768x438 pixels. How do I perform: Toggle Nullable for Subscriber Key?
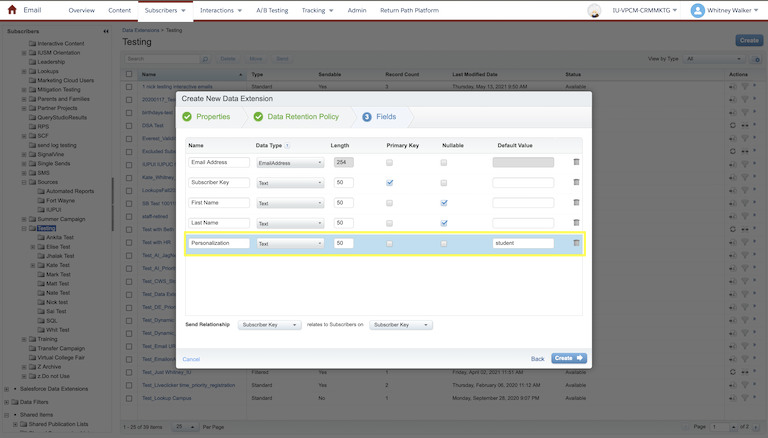coord(444,183)
